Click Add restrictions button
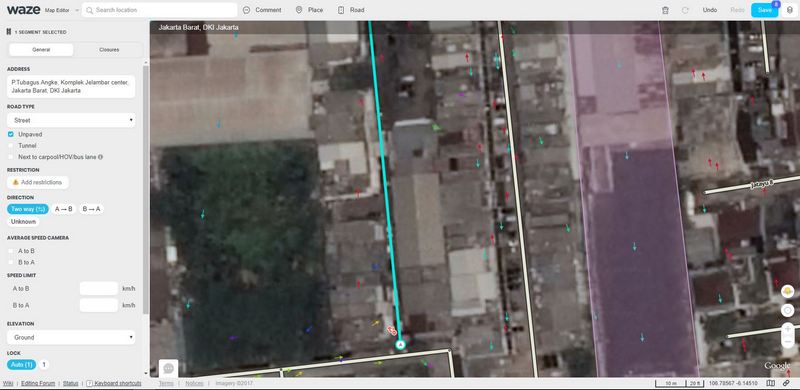Viewport: 800px width, 390px height. tap(38, 182)
